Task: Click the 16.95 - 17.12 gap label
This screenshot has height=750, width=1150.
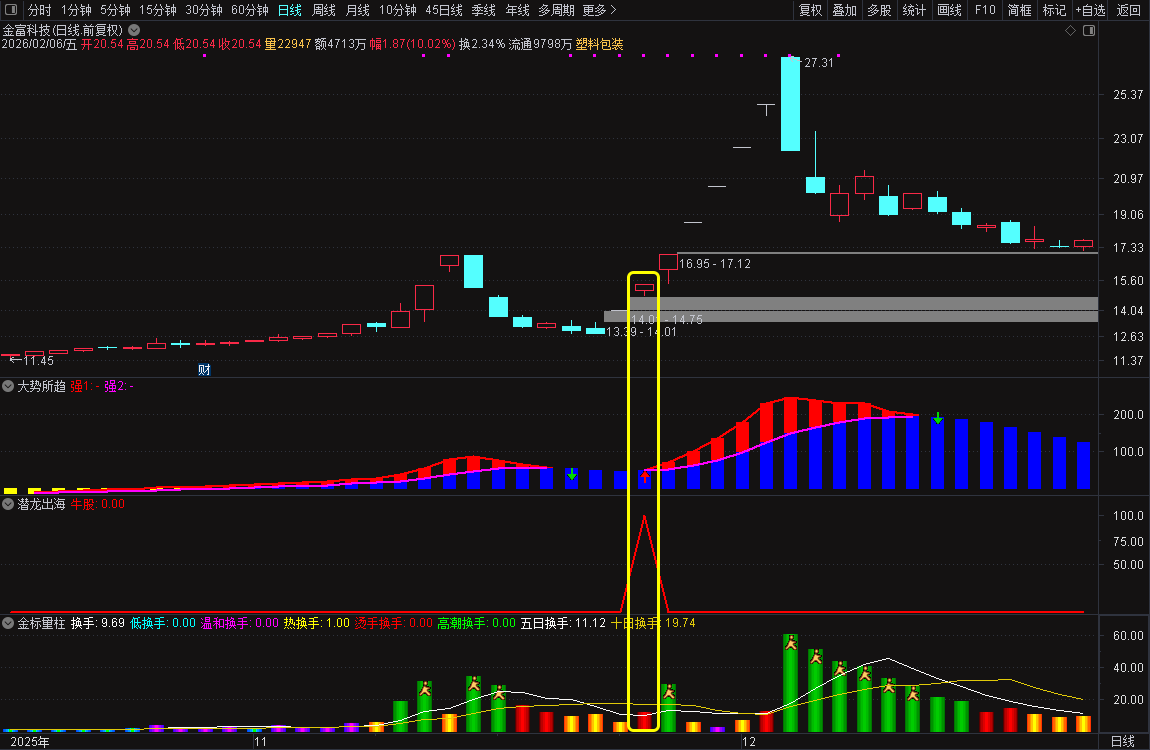Action: pos(715,264)
